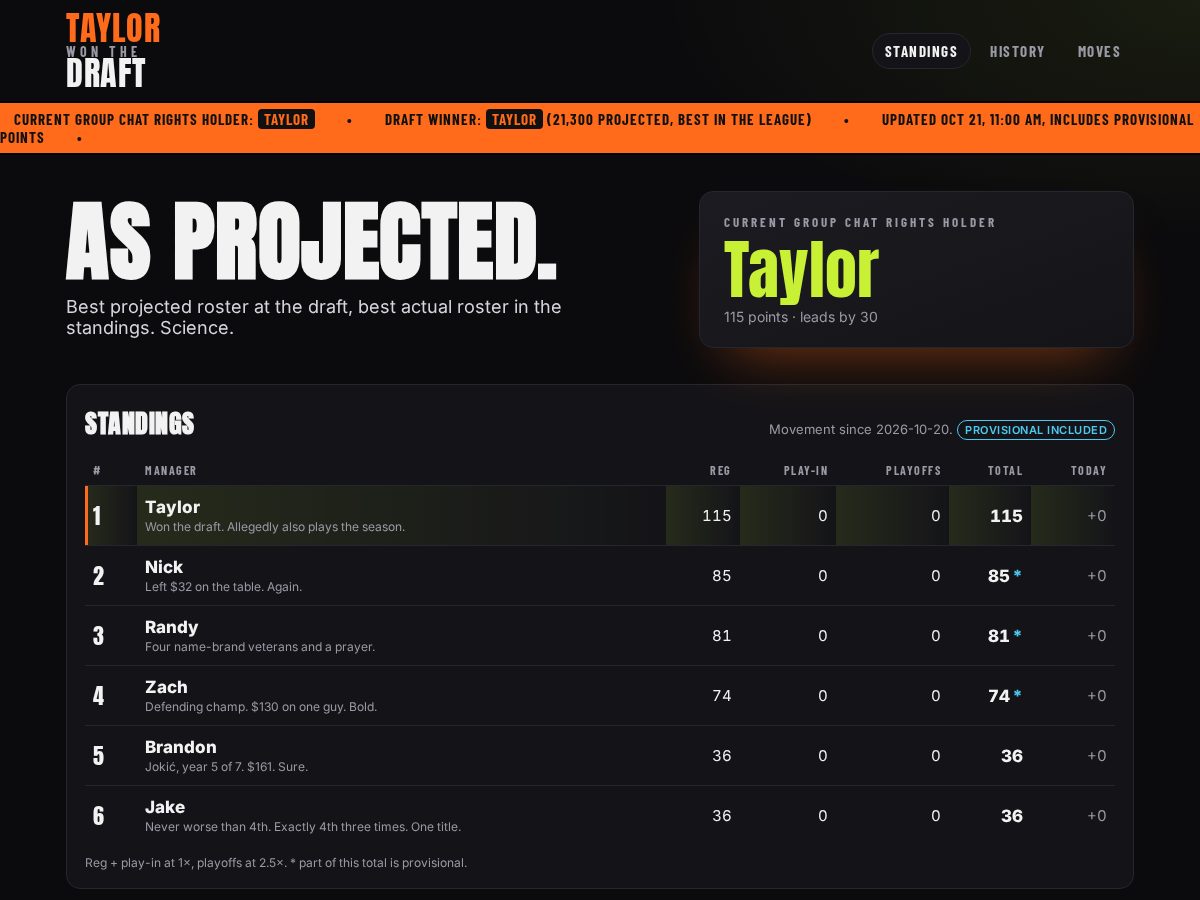Select Brandon's manager name

tap(181, 747)
